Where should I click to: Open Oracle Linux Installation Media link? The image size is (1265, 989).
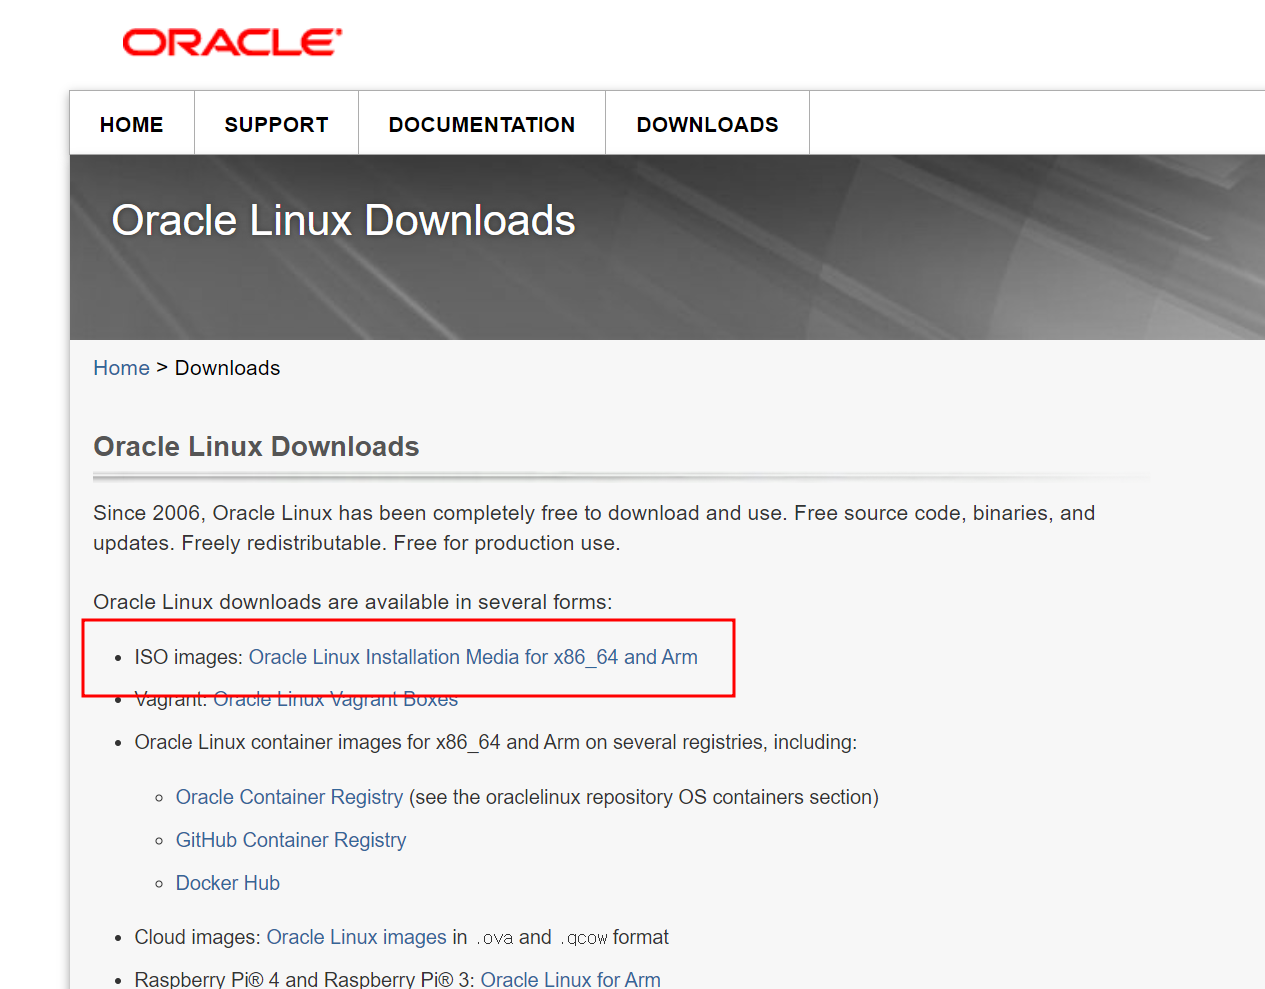(473, 657)
